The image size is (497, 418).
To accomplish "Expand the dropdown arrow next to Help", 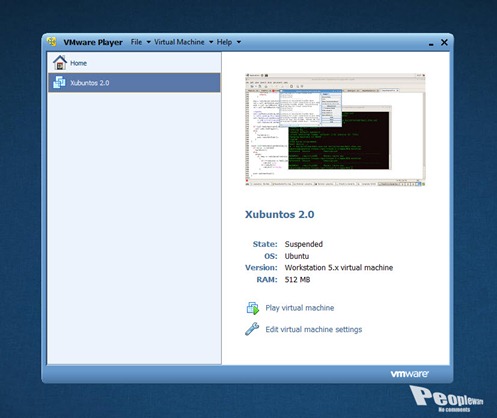I will (x=239, y=42).
